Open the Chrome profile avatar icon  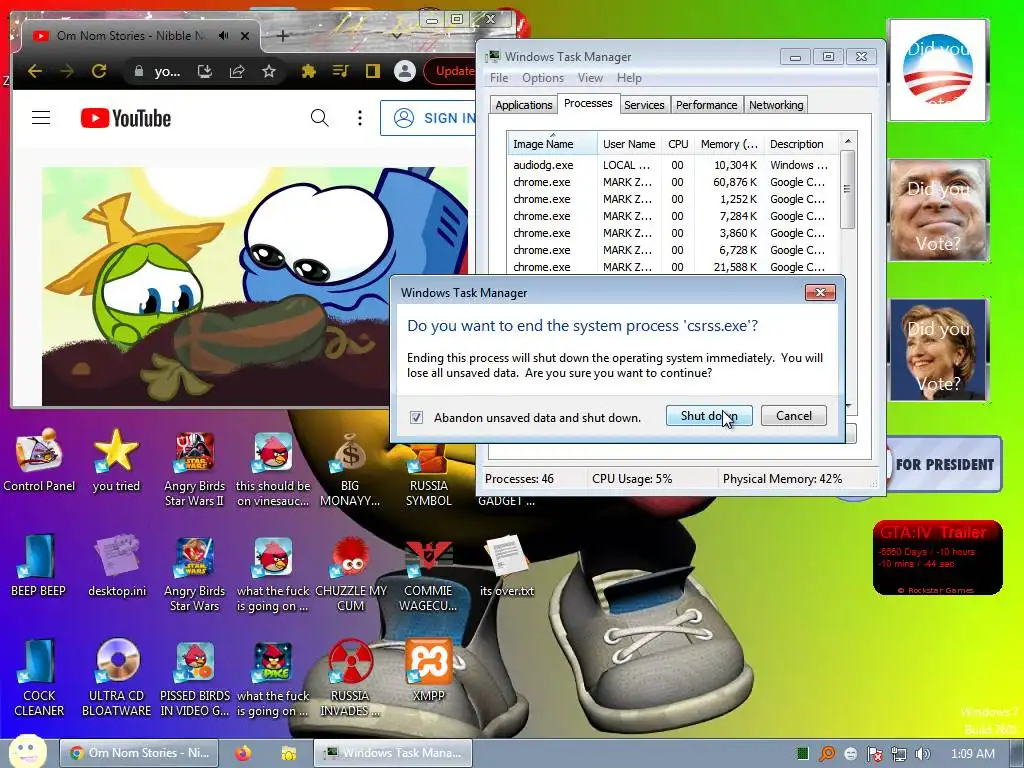405,71
